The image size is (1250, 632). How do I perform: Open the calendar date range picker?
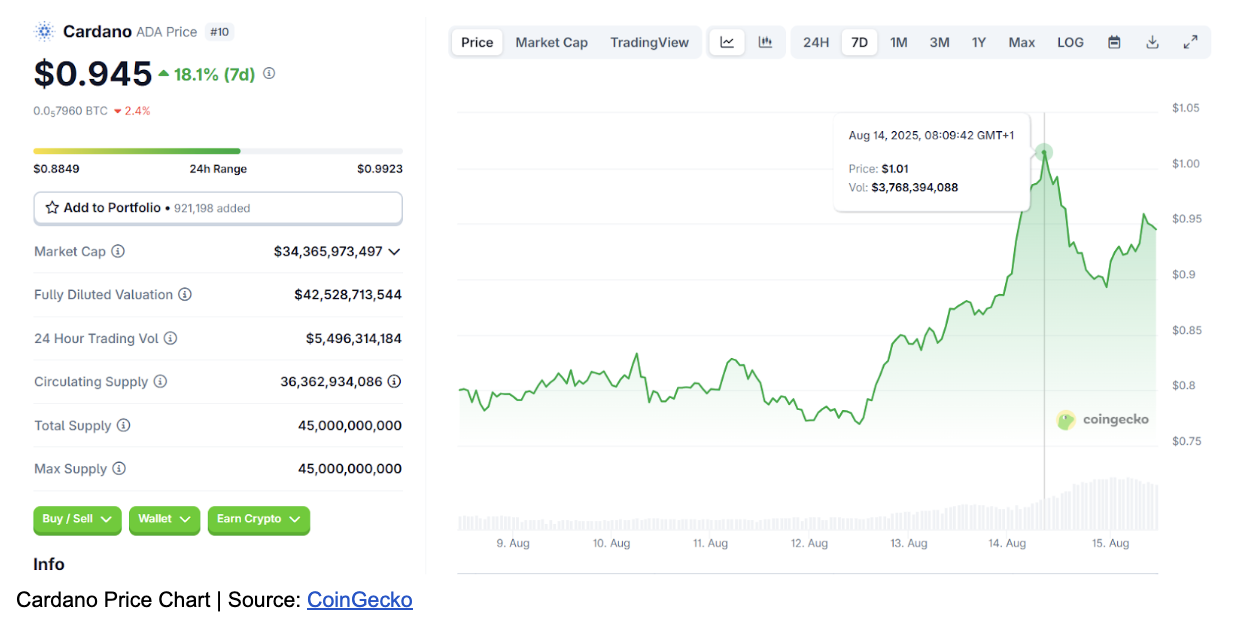coord(1114,42)
